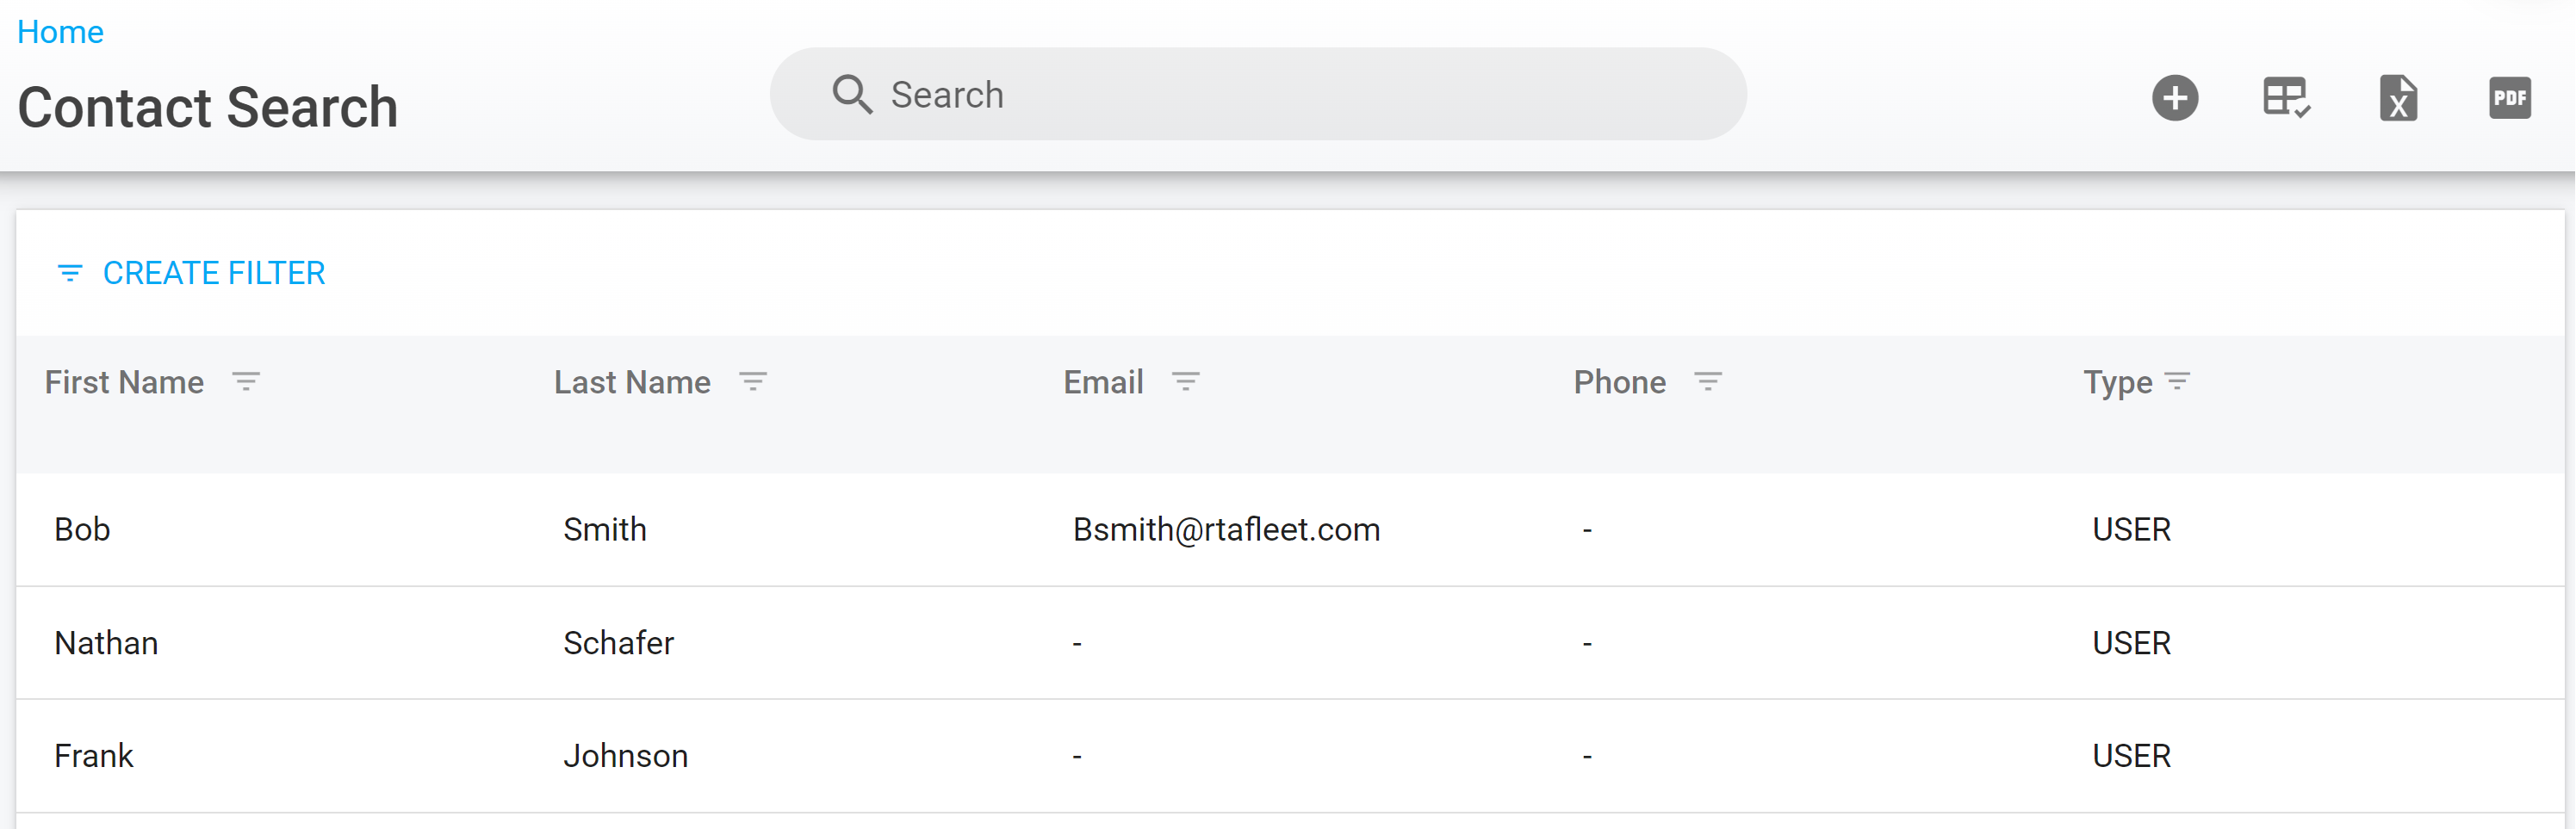The height and width of the screenshot is (829, 2576).
Task: Click the add contact plus icon
Action: point(2175,98)
